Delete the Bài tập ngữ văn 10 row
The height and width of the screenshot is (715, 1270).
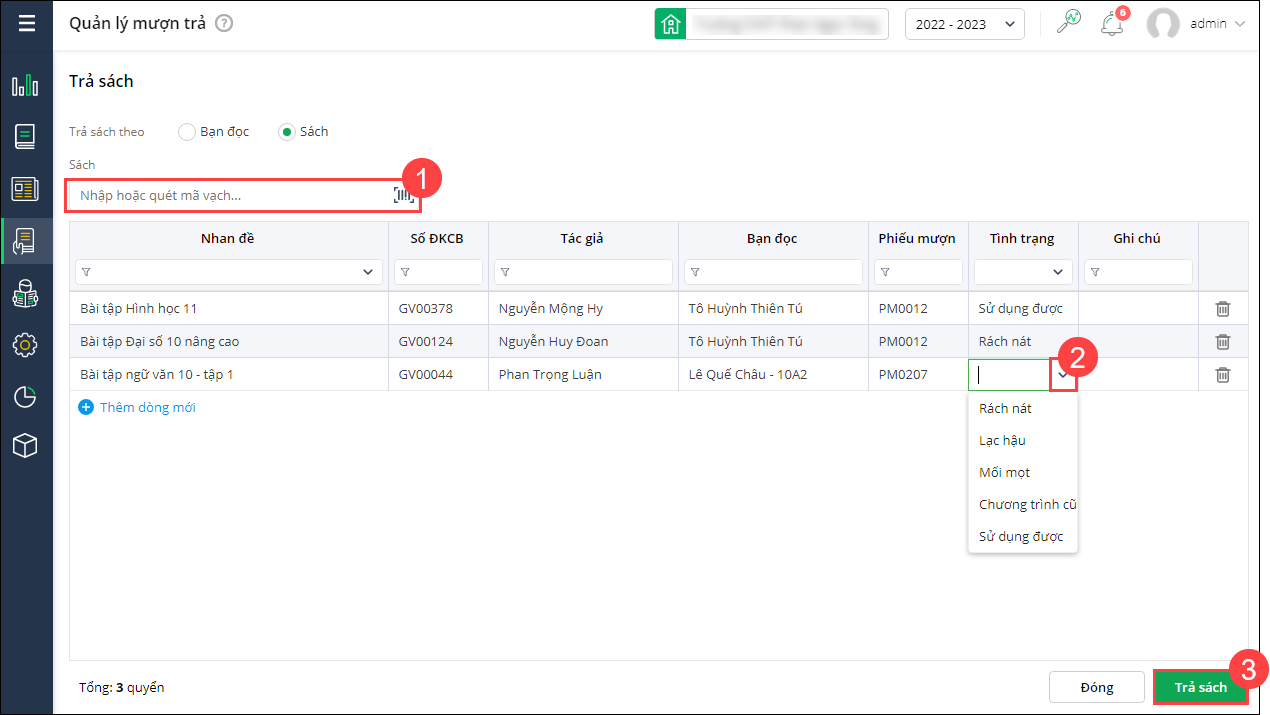(x=1222, y=375)
